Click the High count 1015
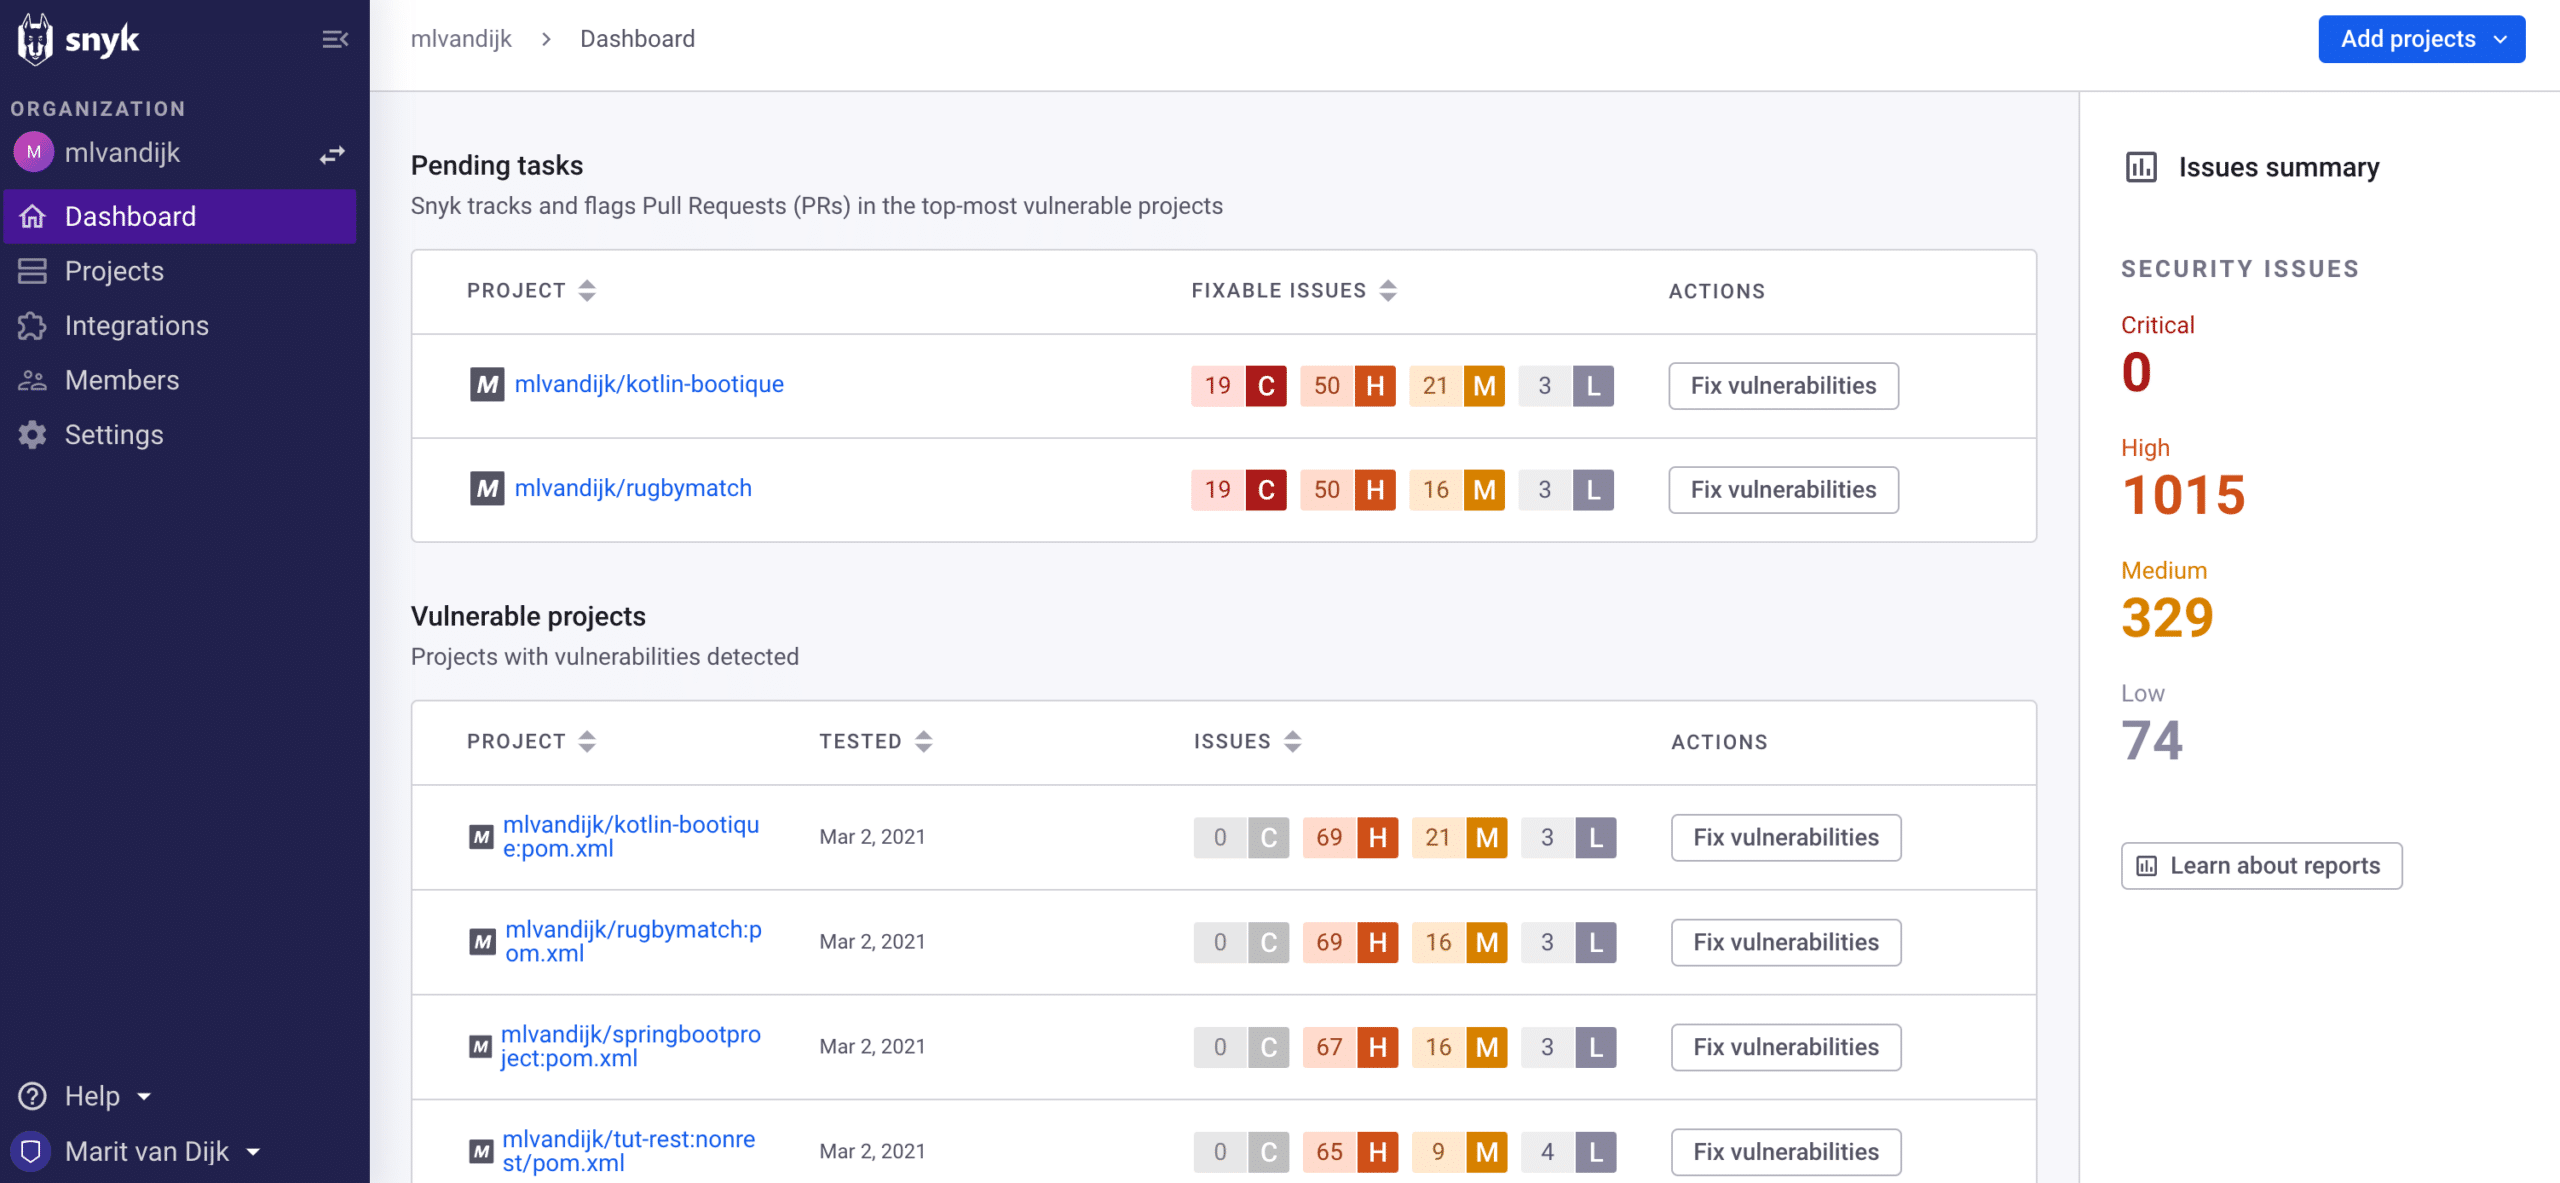Screen dimensions: 2560x1183 (2184, 495)
